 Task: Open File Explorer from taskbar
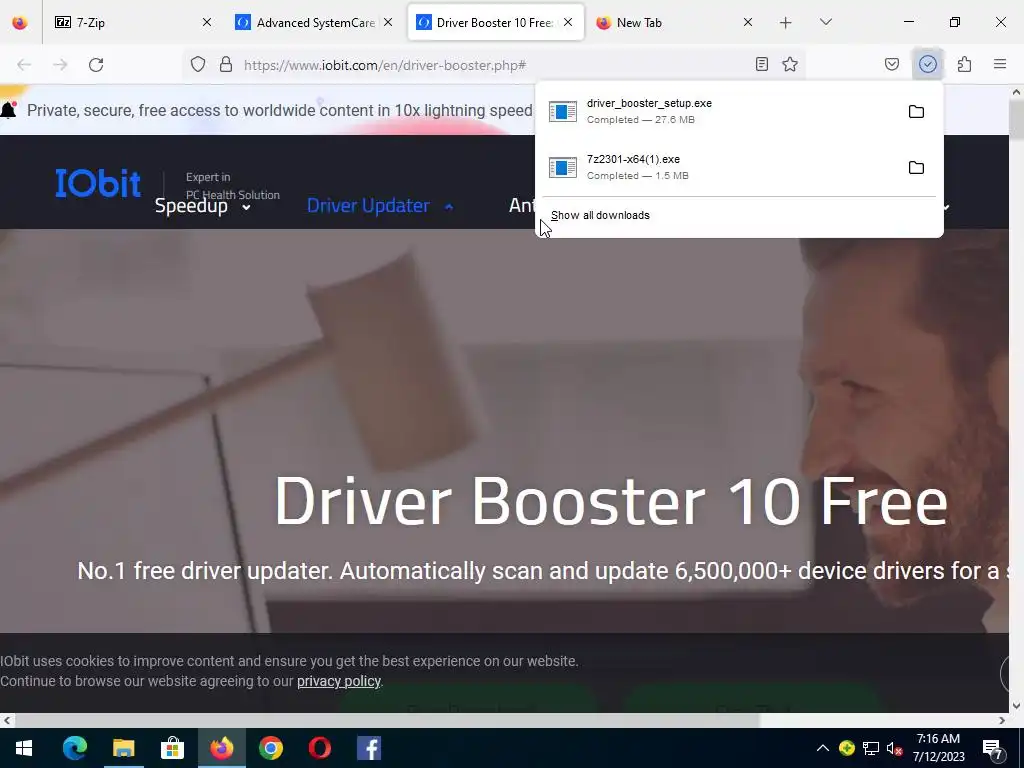point(123,748)
